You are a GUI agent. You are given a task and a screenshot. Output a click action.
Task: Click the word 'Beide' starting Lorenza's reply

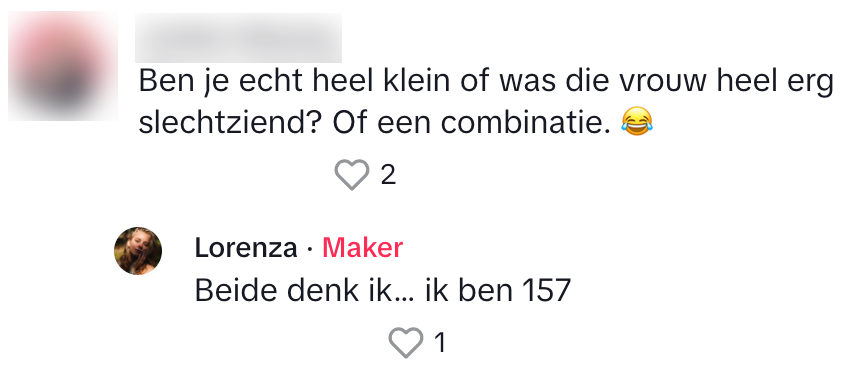(237, 291)
